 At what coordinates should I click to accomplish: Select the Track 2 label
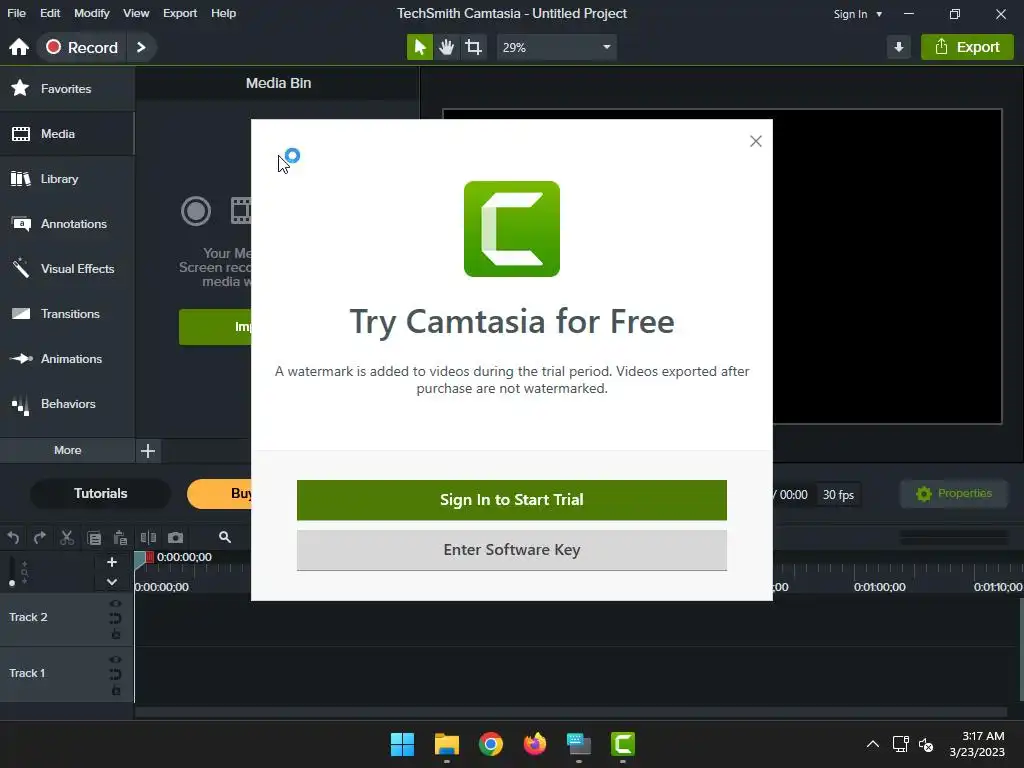pyautogui.click(x=28, y=617)
